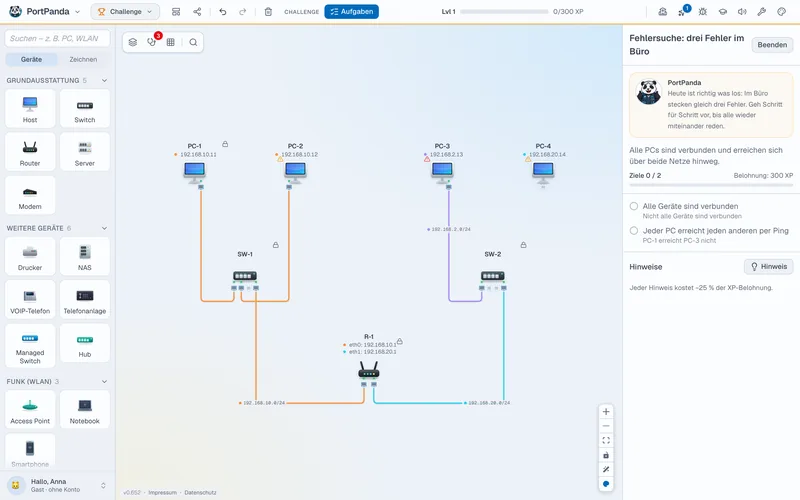Click the magic wand auto-layout icon

(x=606, y=469)
